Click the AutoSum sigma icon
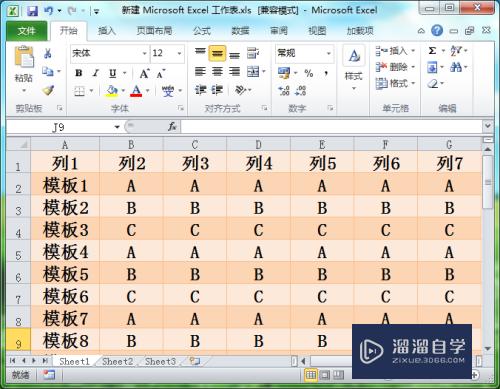Viewport: 500px width, 389px height. pos(432,51)
